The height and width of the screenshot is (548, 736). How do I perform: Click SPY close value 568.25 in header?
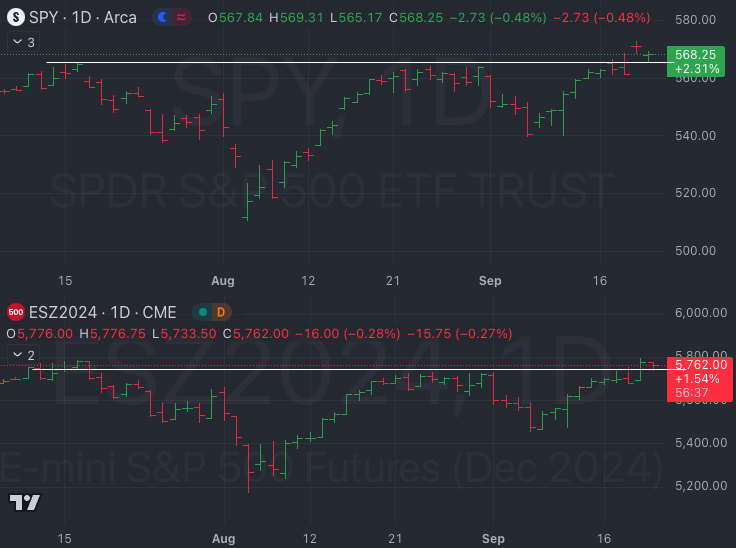421,18
